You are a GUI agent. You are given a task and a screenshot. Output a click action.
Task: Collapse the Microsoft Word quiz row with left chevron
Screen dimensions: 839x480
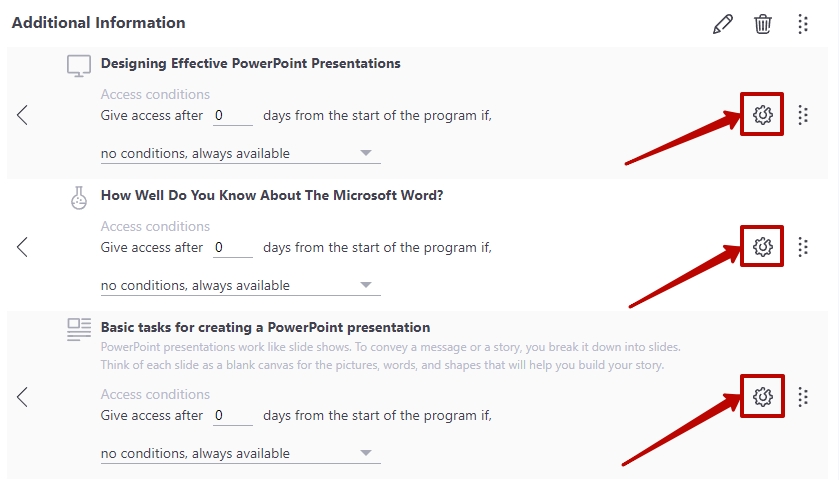(x=22, y=247)
